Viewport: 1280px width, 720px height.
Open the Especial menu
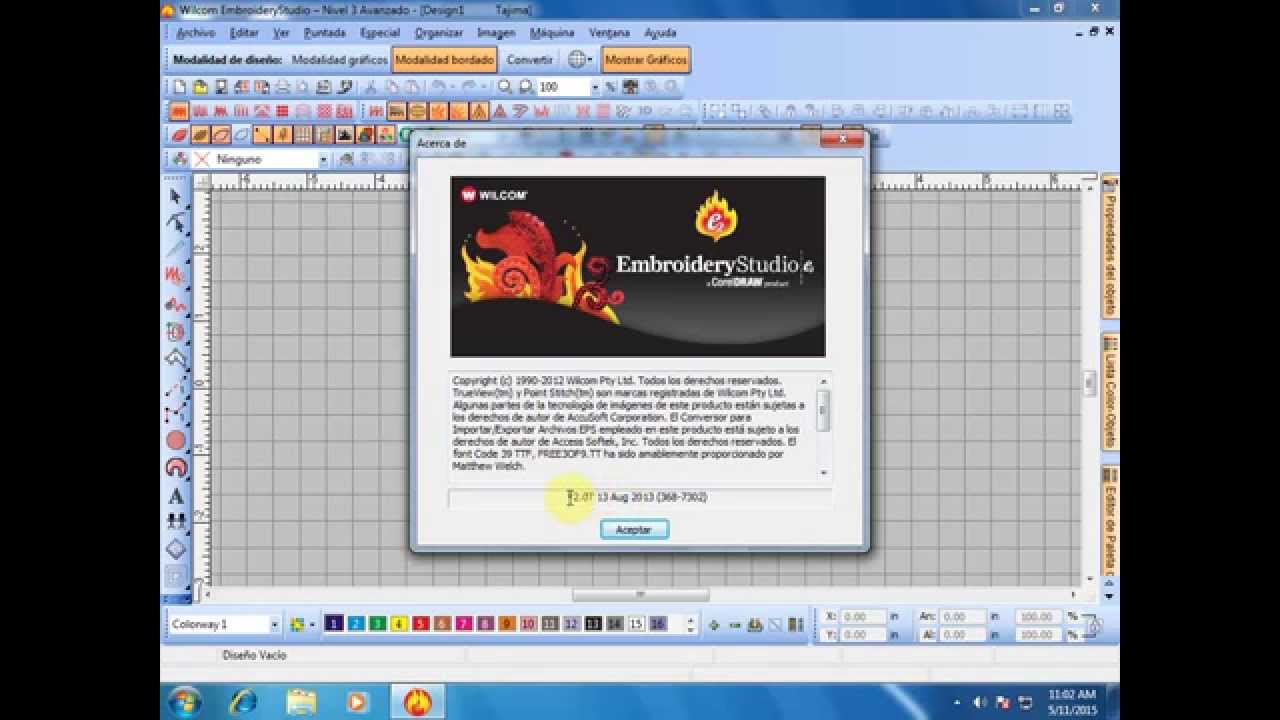tap(380, 33)
